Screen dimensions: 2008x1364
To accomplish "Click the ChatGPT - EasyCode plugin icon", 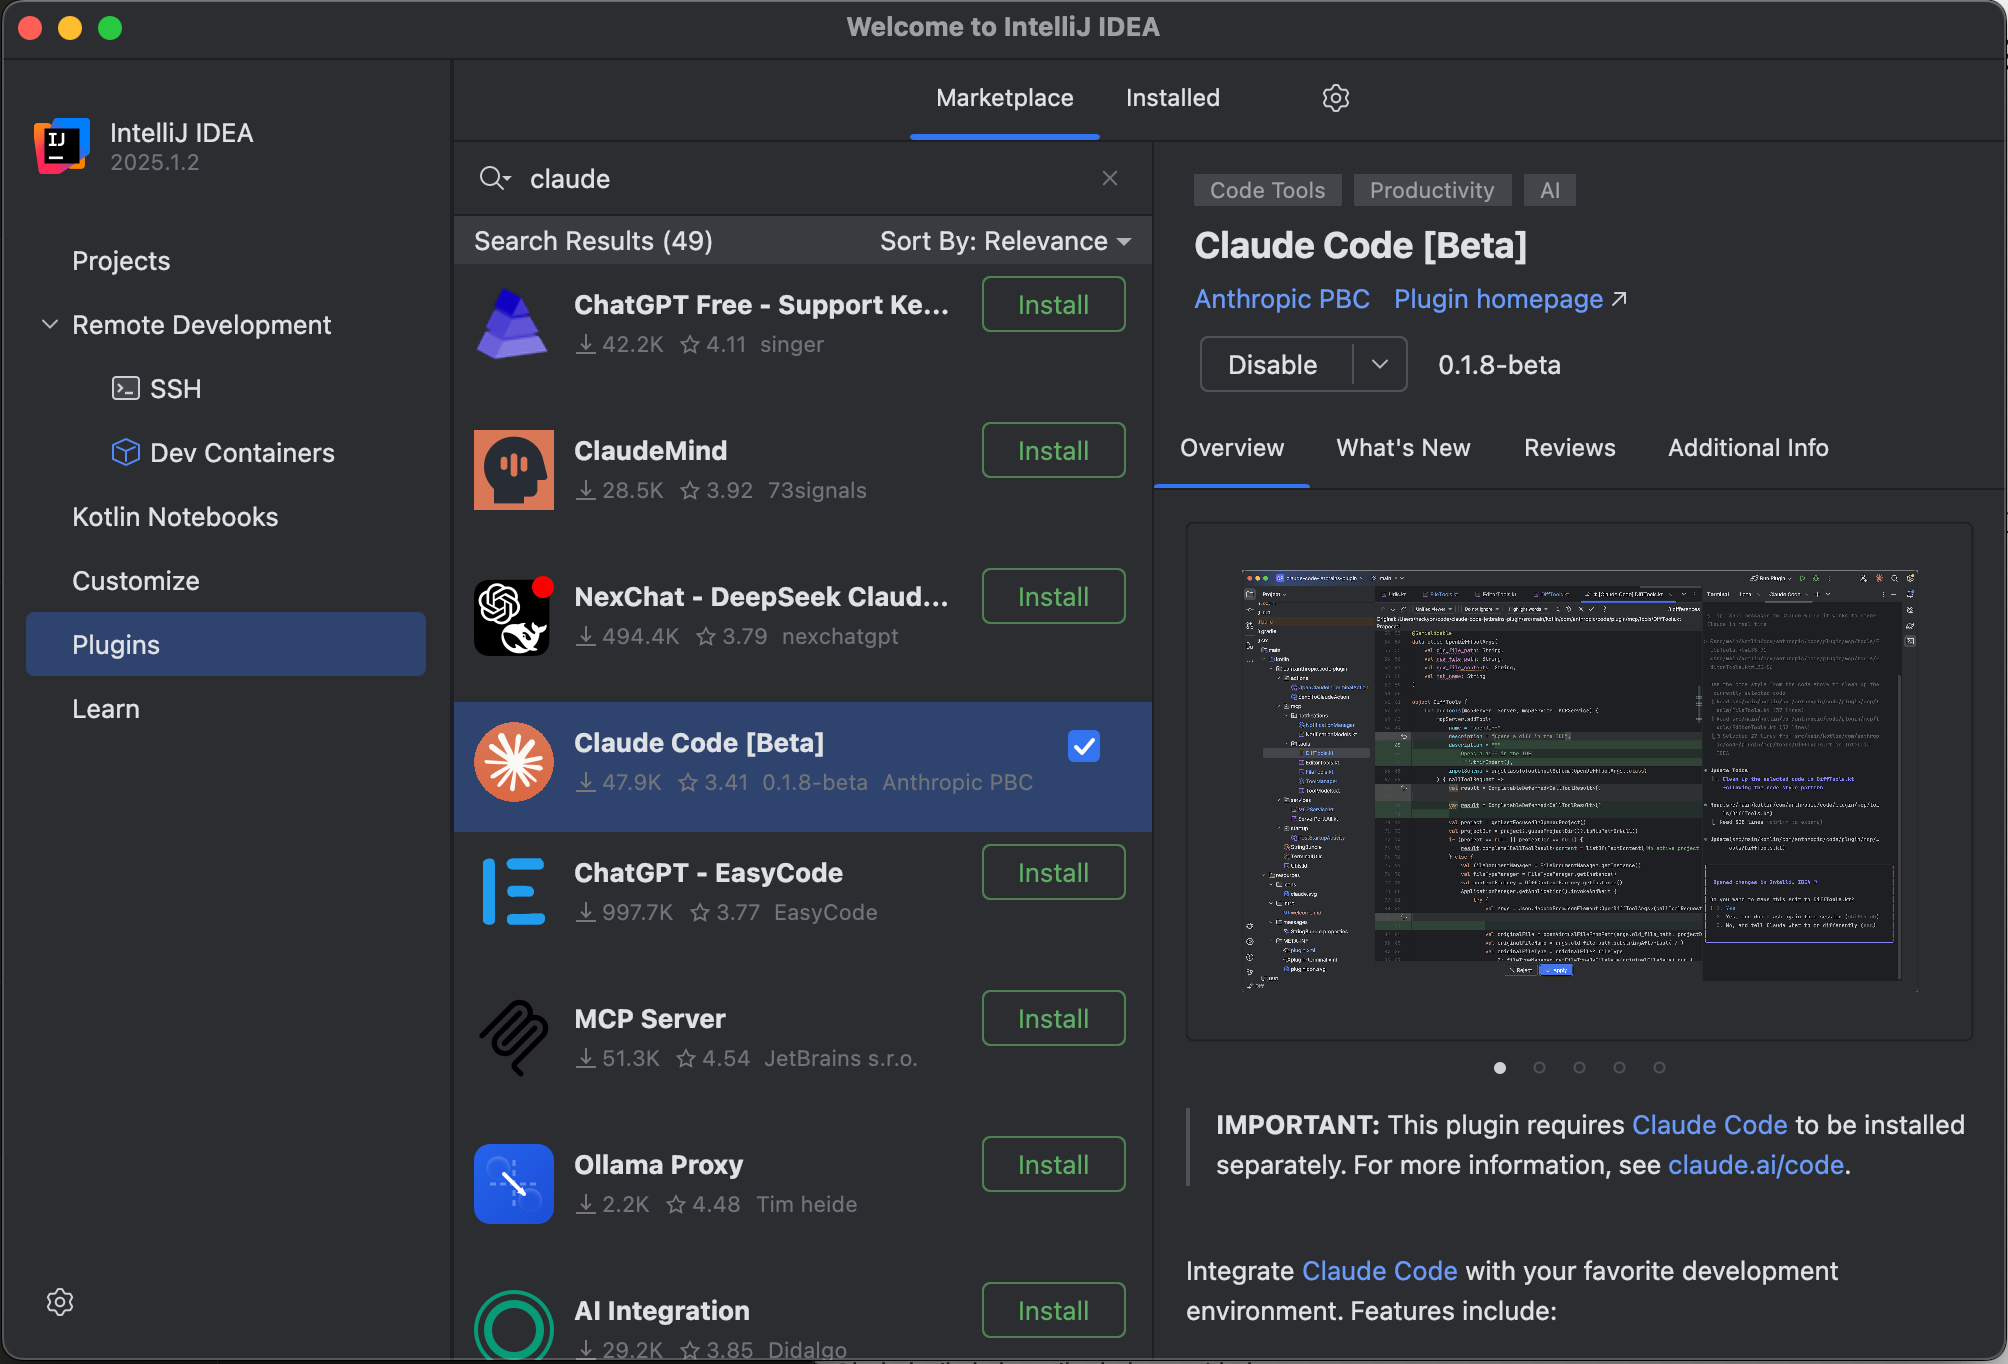I will click(x=513, y=892).
